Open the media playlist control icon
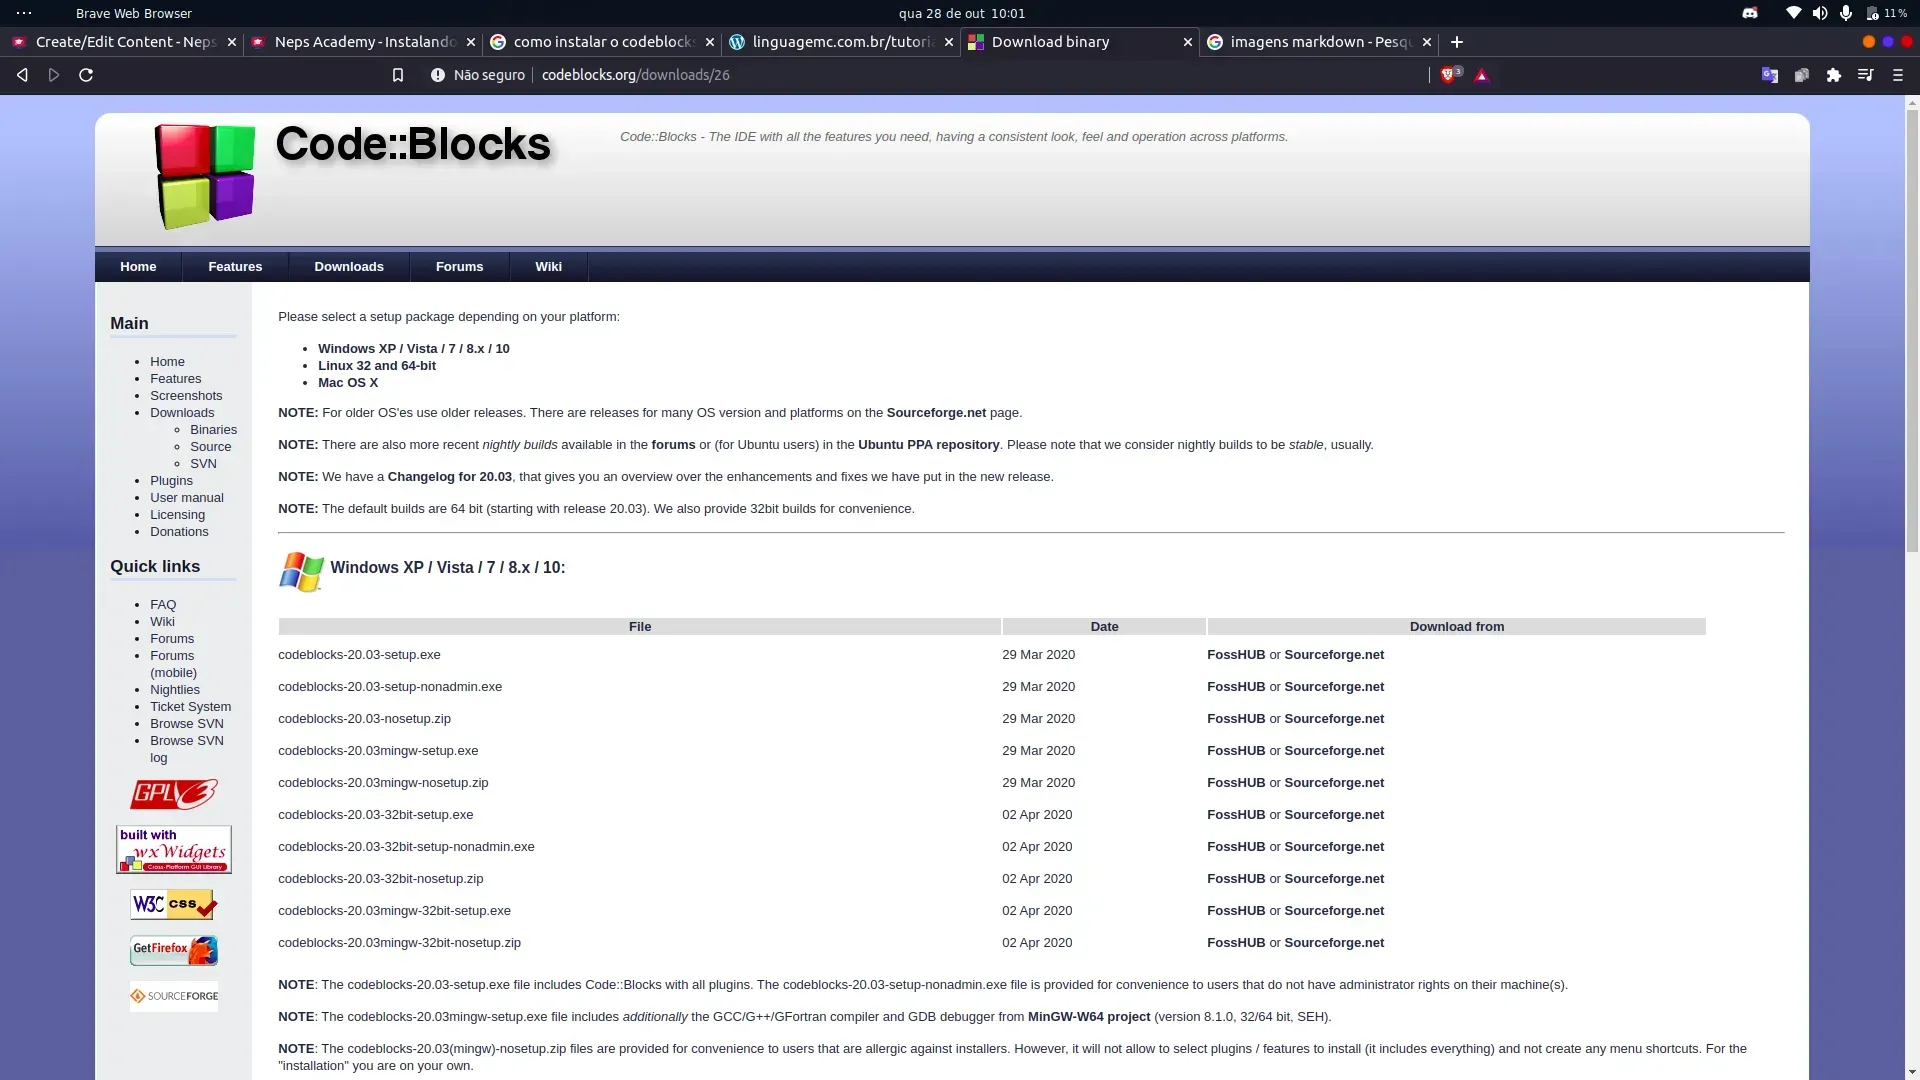This screenshot has height=1080, width=1920. [1866, 75]
